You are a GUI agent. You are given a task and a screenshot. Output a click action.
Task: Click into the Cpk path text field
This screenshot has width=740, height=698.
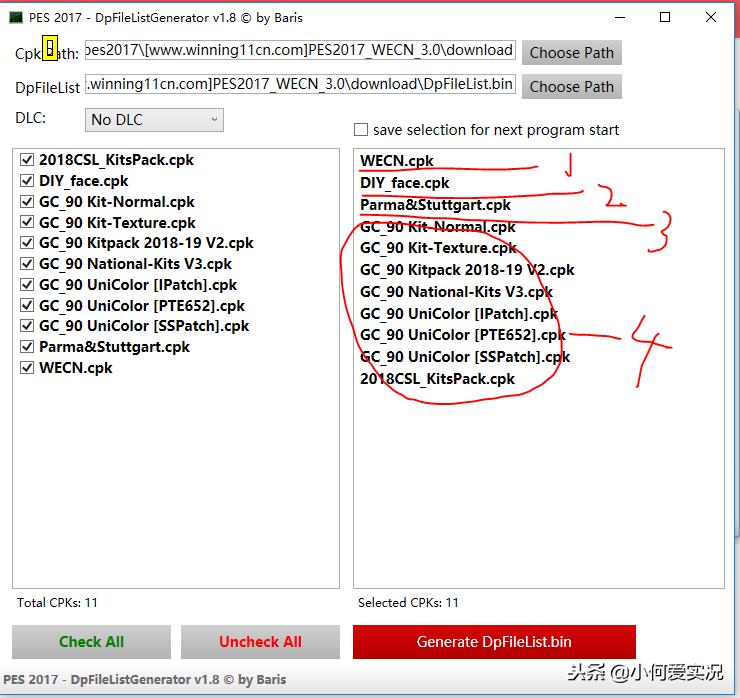[x=300, y=51]
